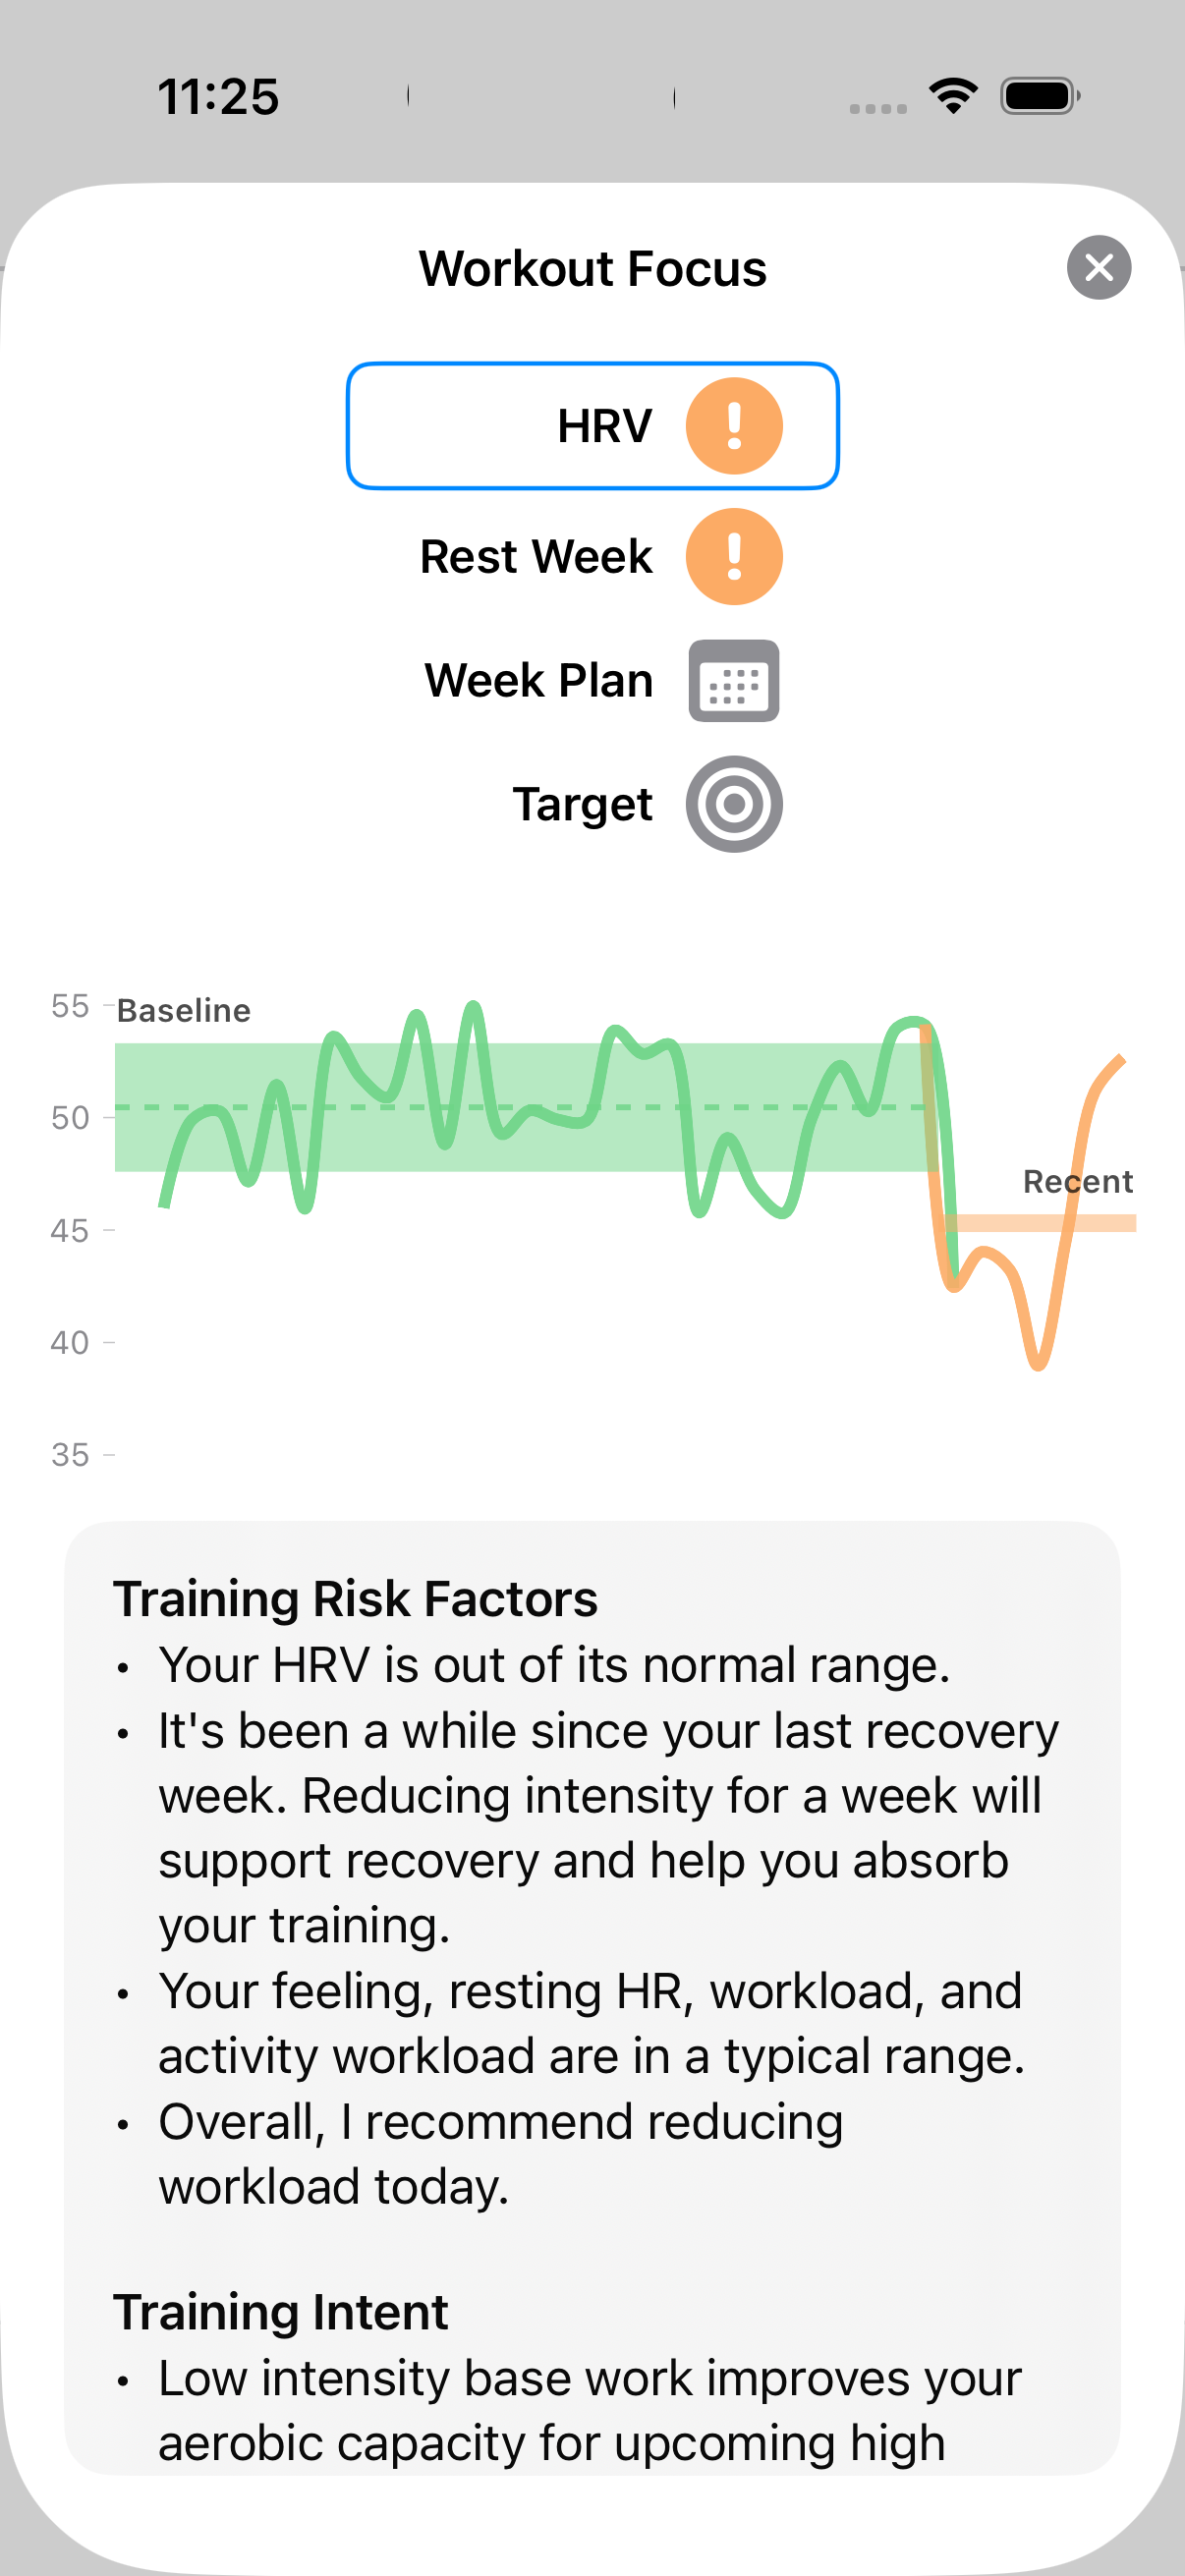The image size is (1185, 2576).
Task: Tap the battery status icon
Action: click(1039, 96)
